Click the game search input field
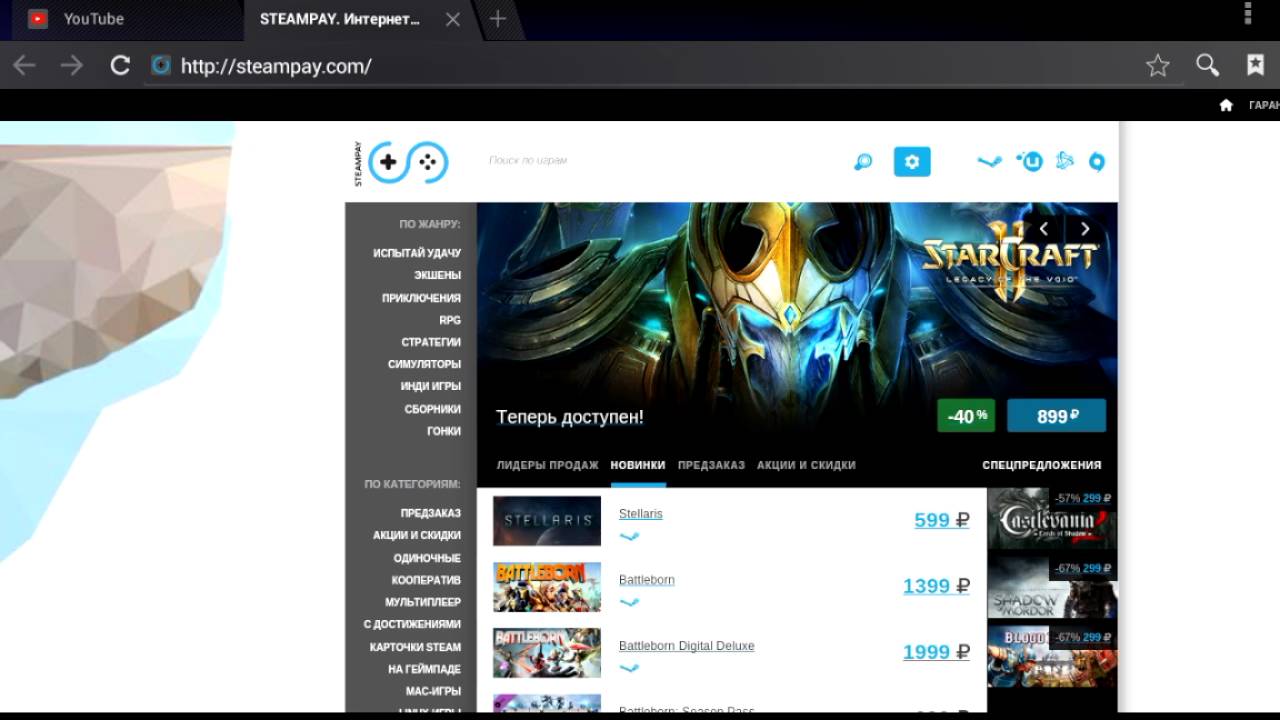Screen dimensions: 1280x720 (x=660, y=160)
